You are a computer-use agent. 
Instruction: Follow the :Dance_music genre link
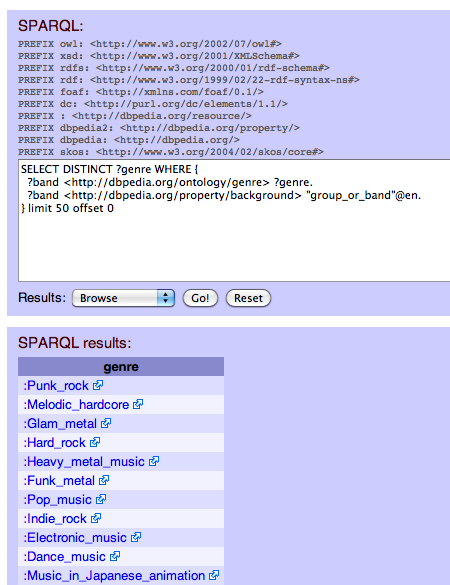coord(64,557)
